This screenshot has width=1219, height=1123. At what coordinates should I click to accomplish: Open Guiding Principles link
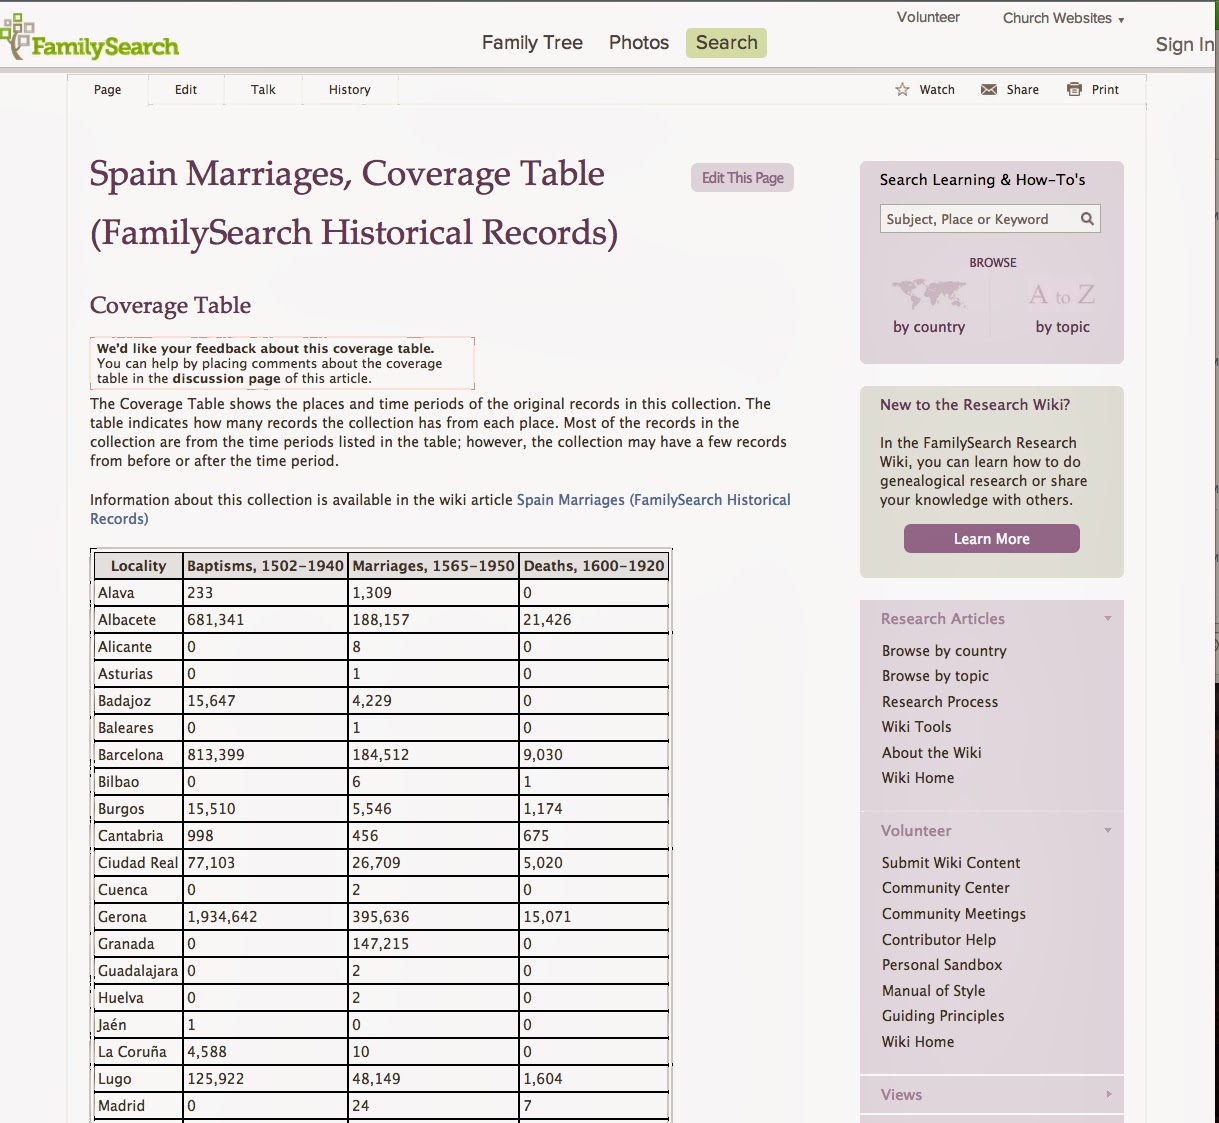[943, 1016]
